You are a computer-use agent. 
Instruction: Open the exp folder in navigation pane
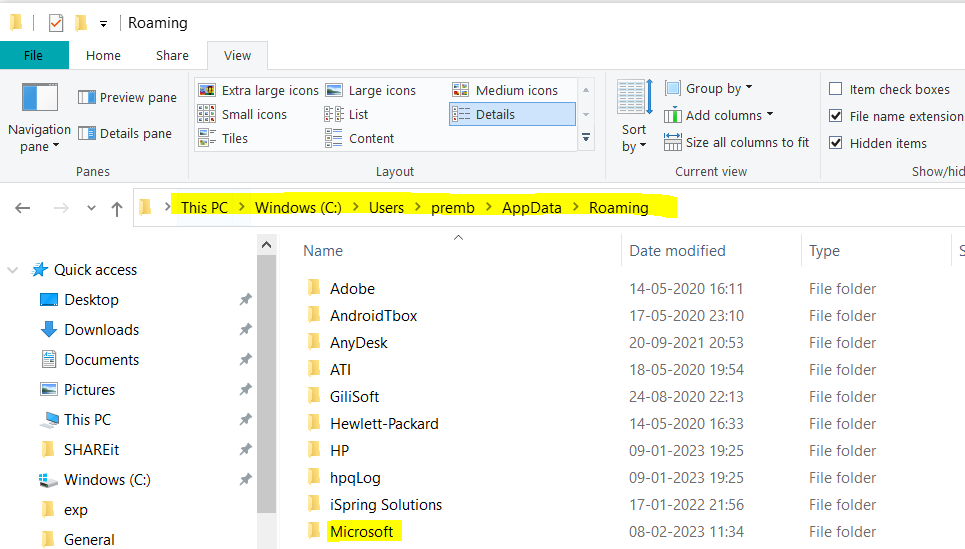point(75,510)
